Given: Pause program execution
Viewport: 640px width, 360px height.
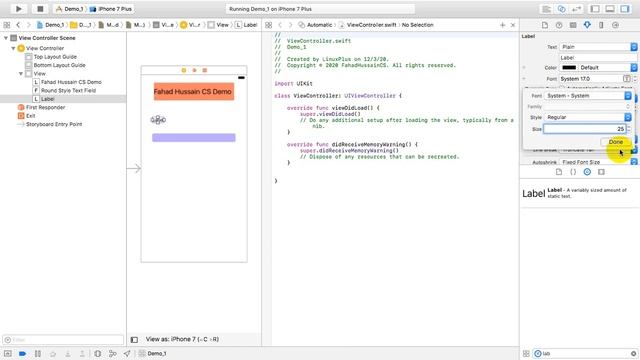Looking at the screenshot, I should (x=38, y=353).
